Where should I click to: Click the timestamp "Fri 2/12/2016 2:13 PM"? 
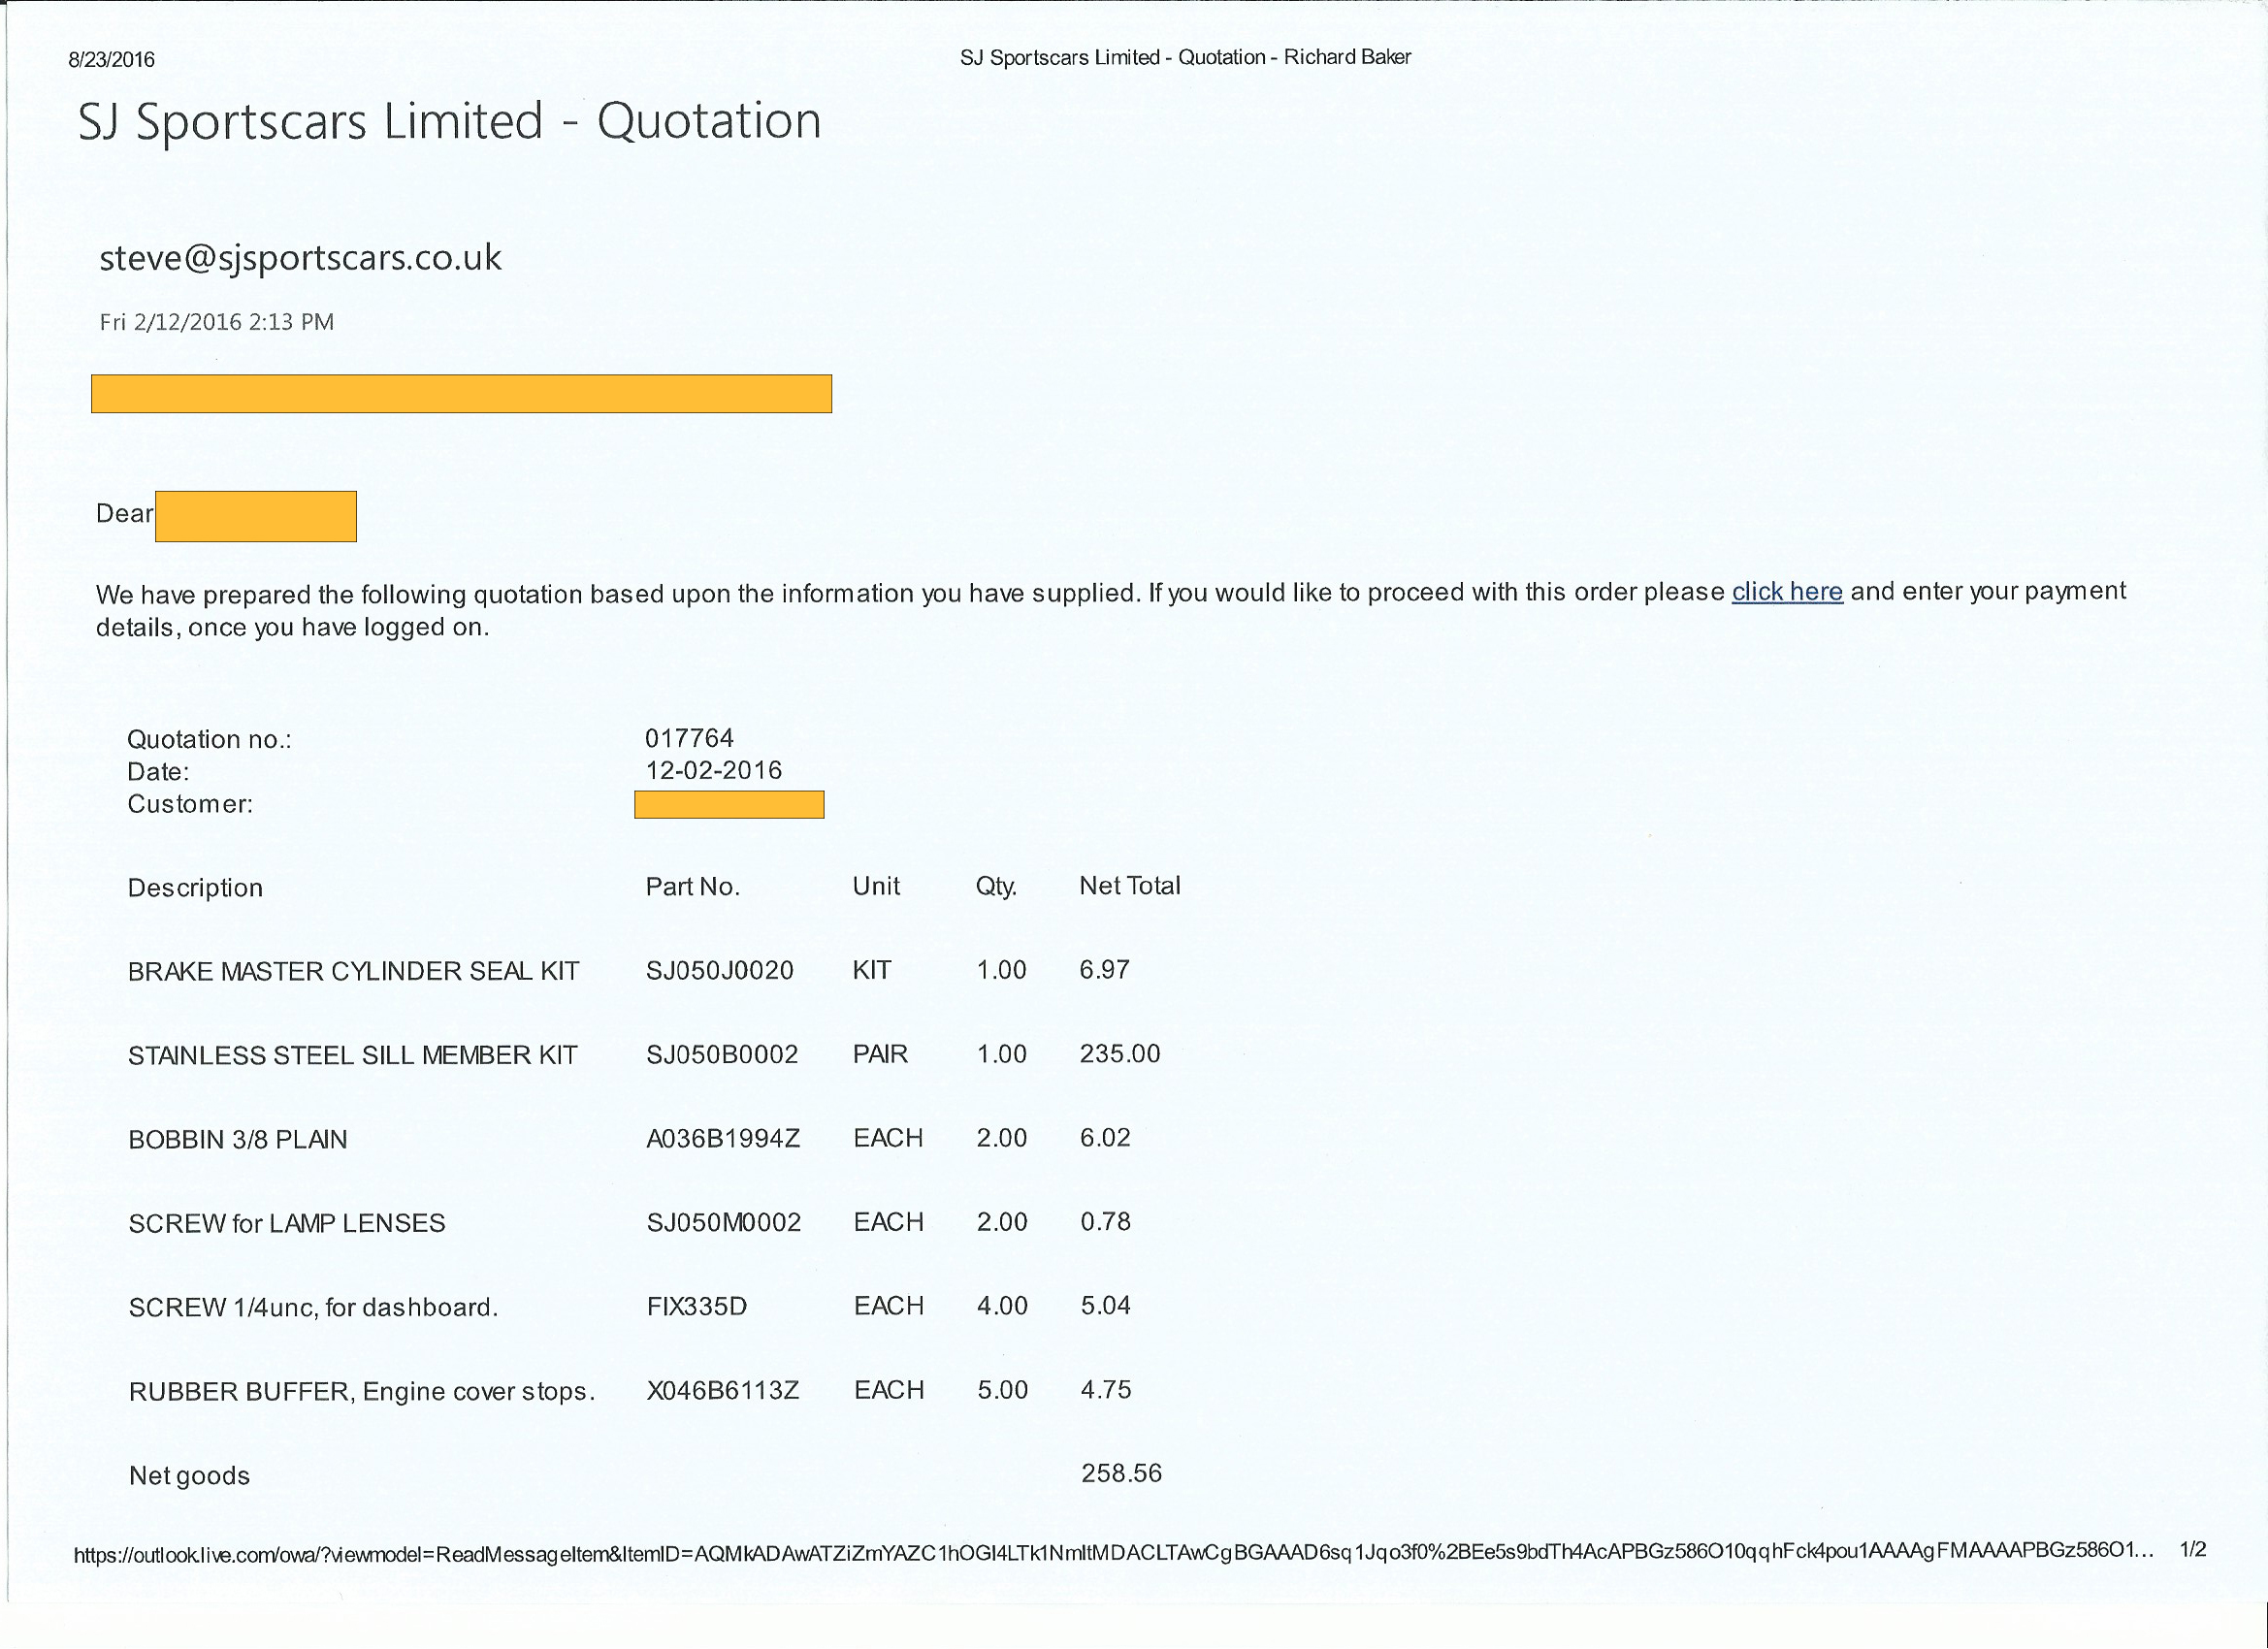coord(217,322)
